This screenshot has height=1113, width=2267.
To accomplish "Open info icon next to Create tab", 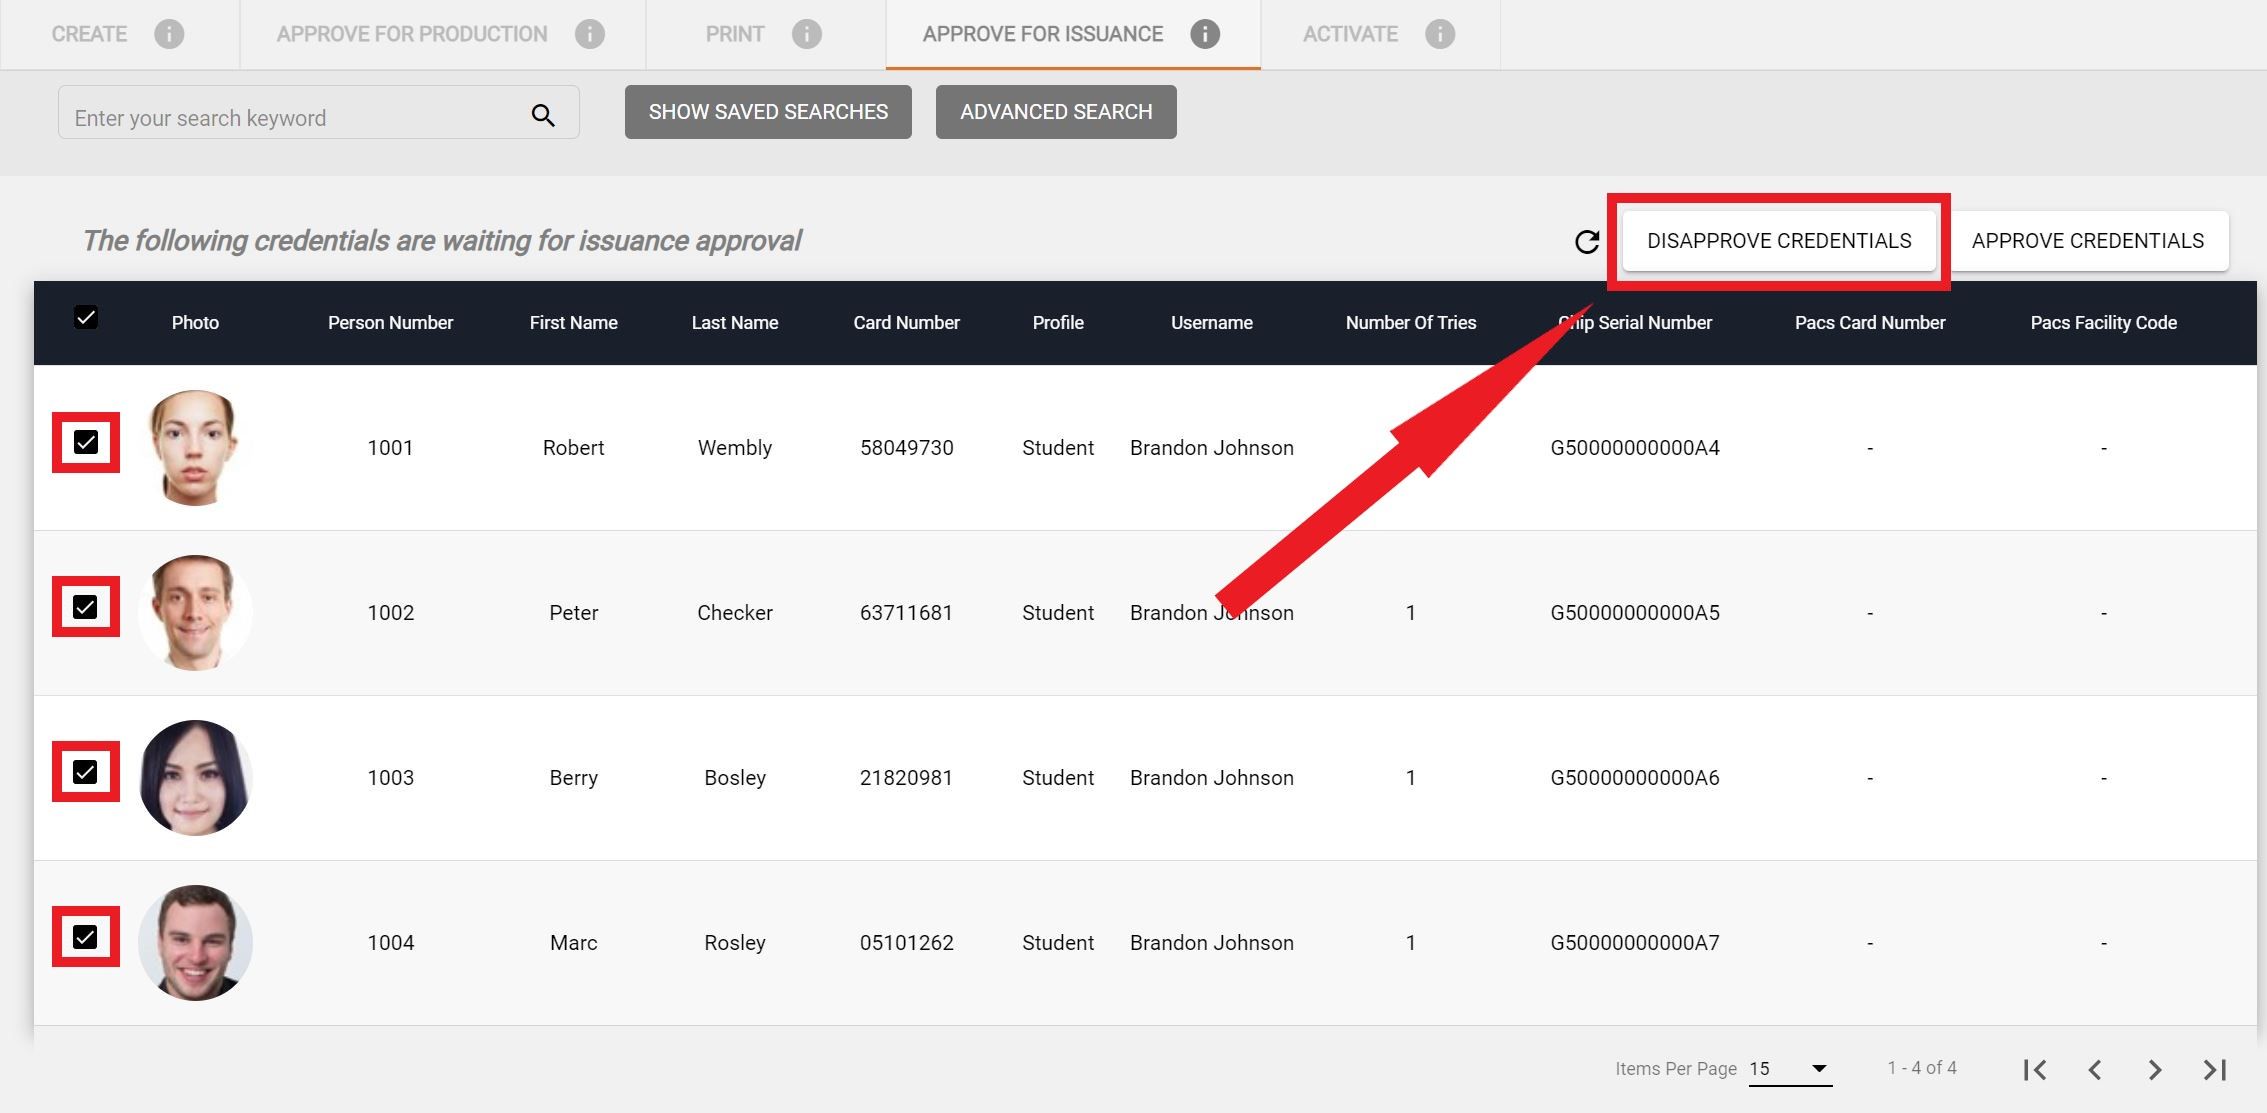I will tap(169, 34).
